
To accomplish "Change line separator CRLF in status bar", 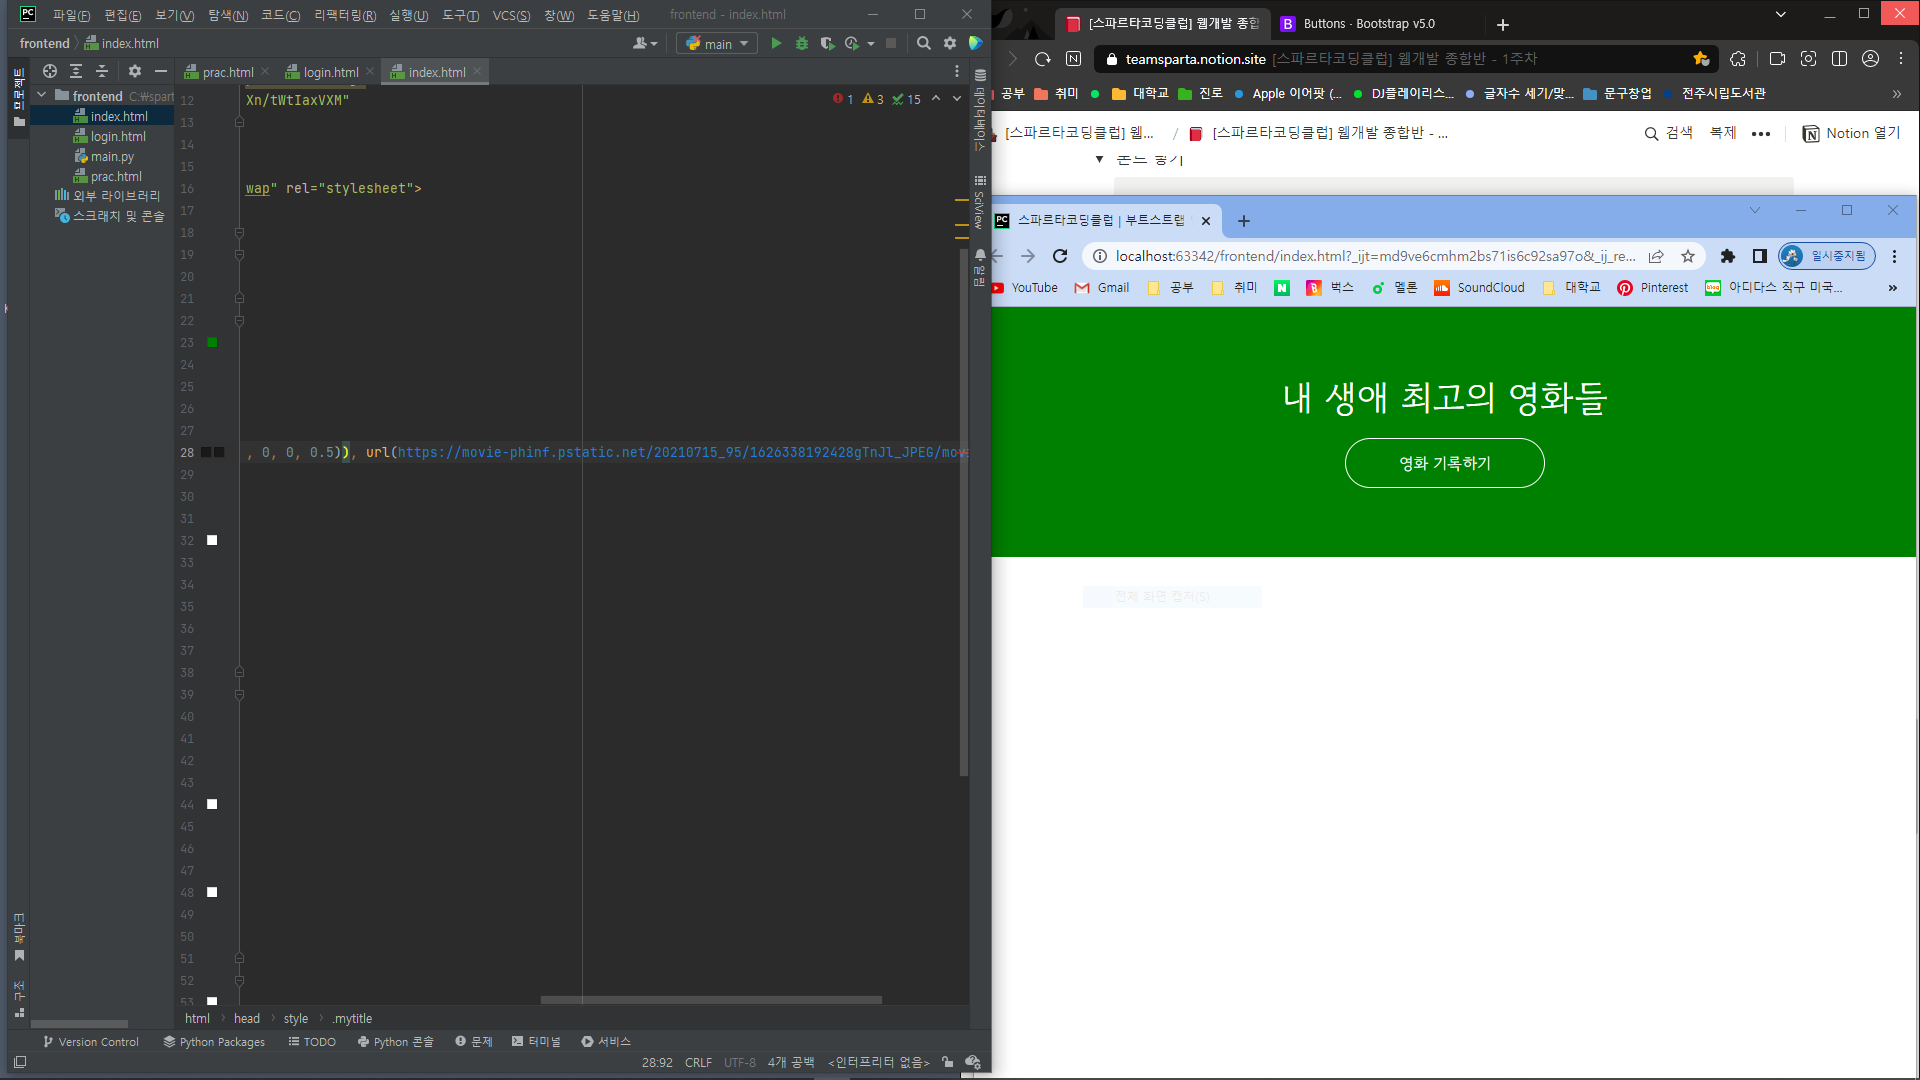I will pos(698,1062).
